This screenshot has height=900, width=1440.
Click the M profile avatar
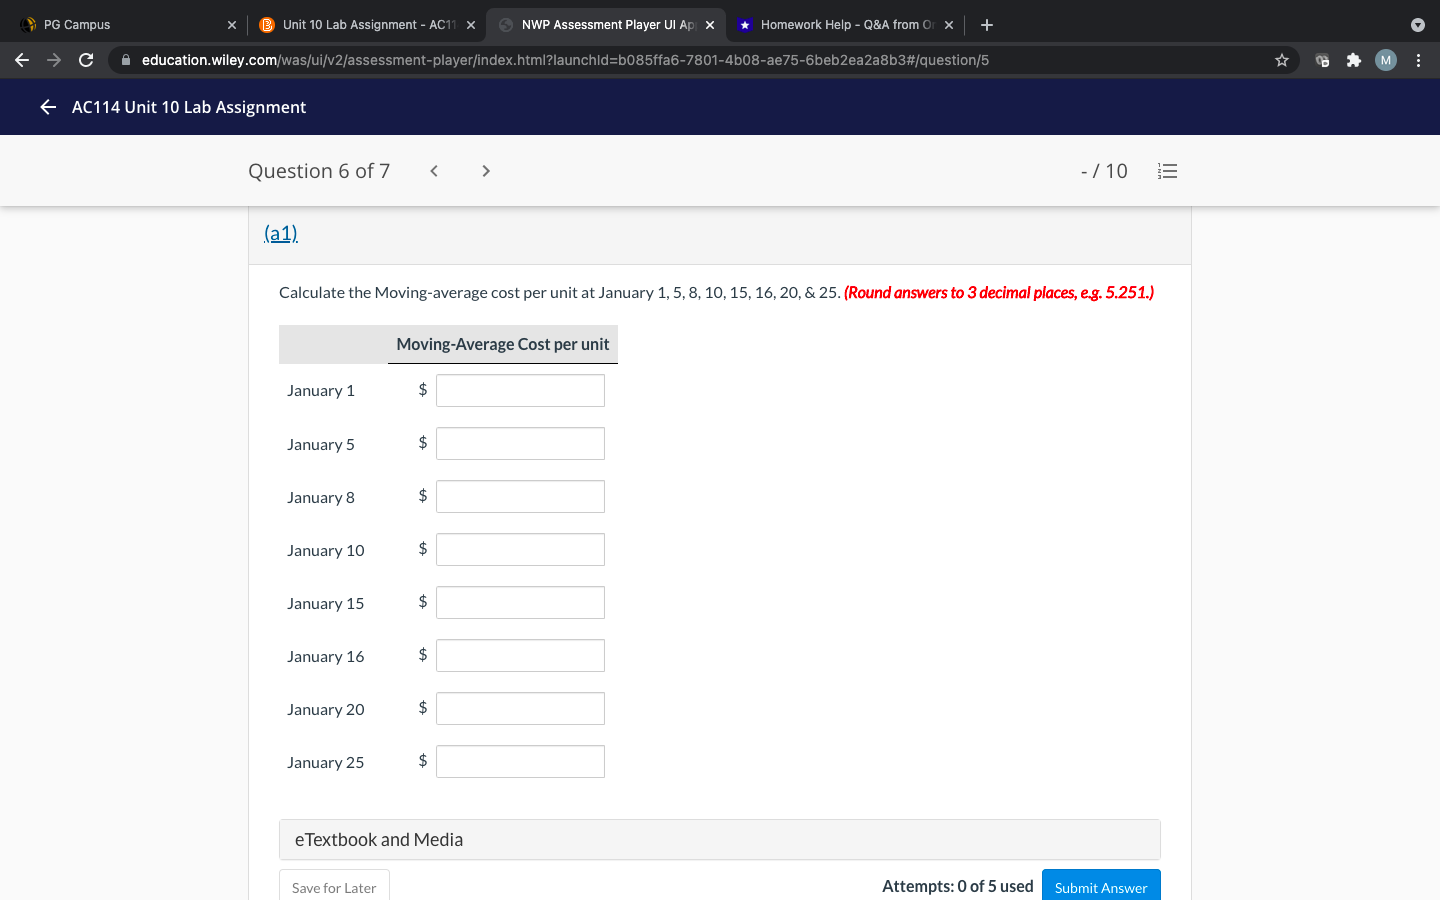tap(1385, 60)
